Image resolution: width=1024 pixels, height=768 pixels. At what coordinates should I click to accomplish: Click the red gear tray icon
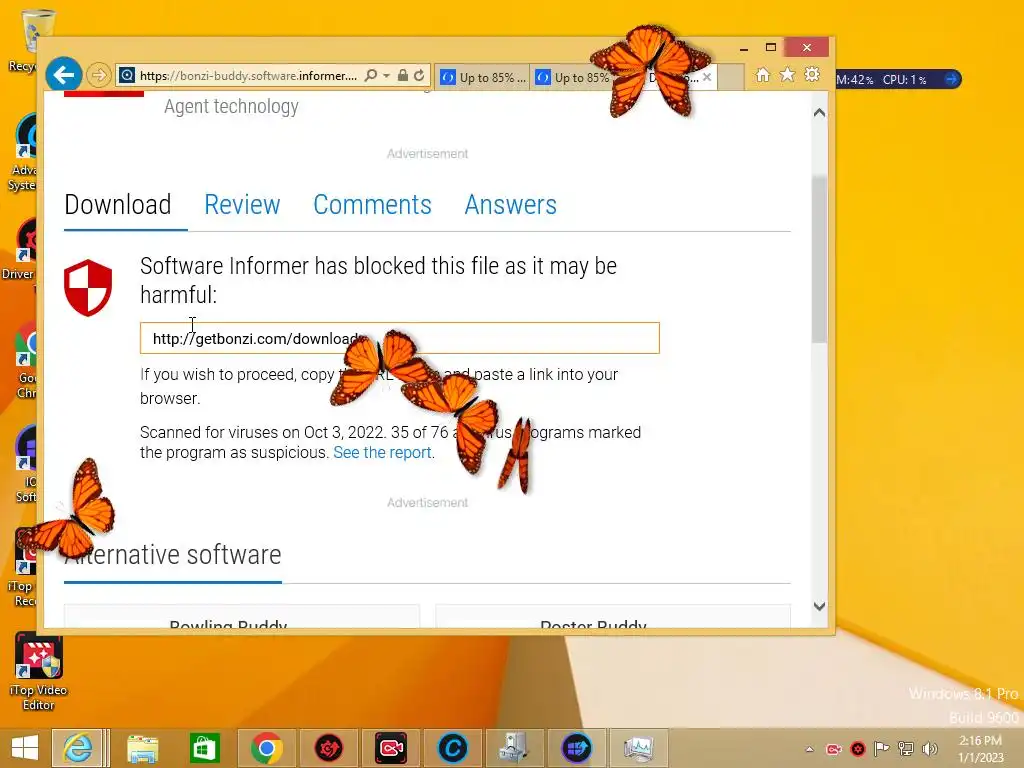(858, 749)
